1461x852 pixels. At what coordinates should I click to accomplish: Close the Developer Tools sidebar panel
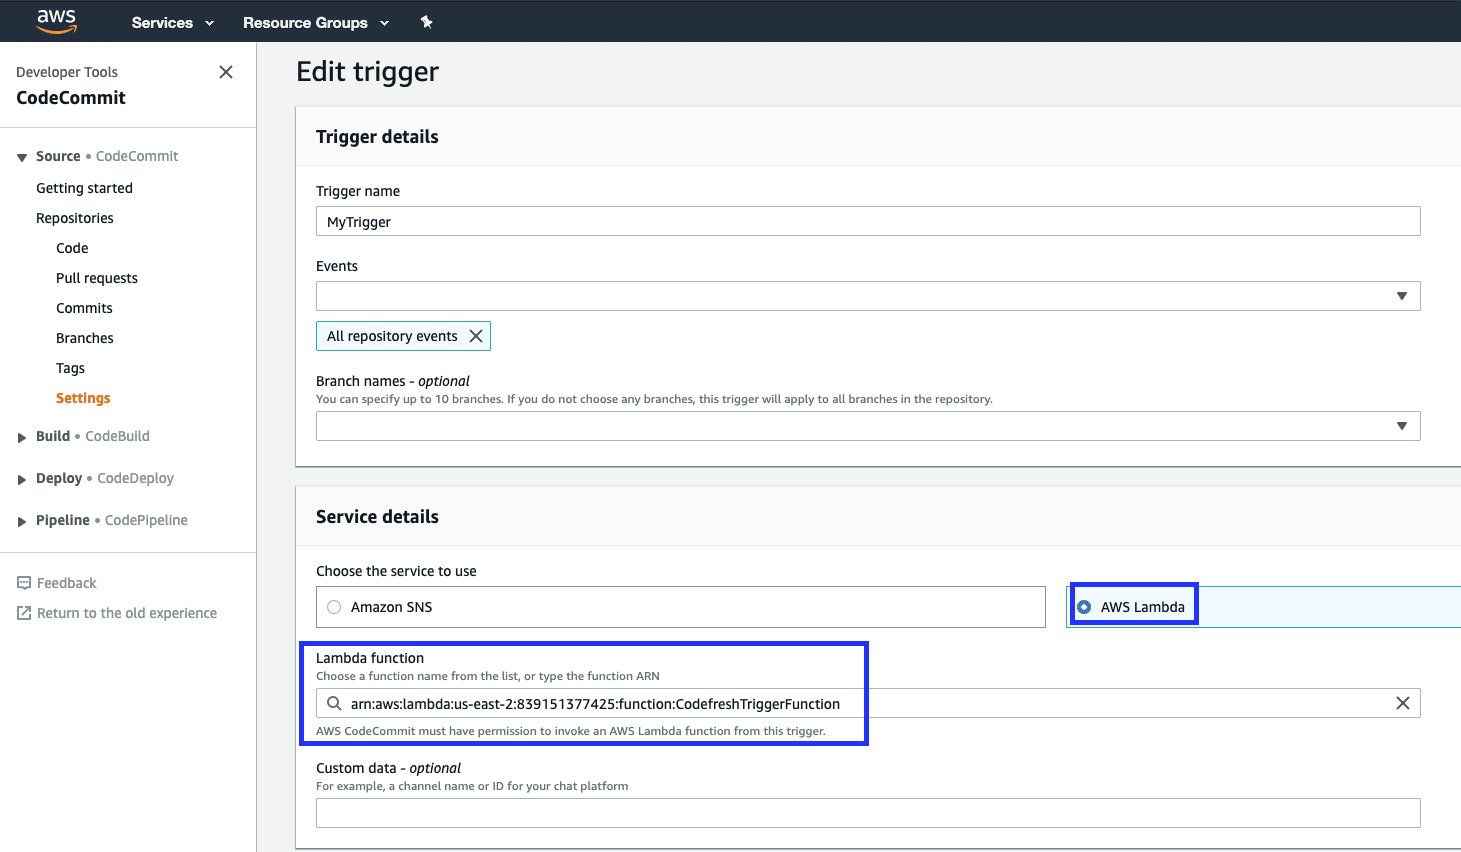(226, 72)
